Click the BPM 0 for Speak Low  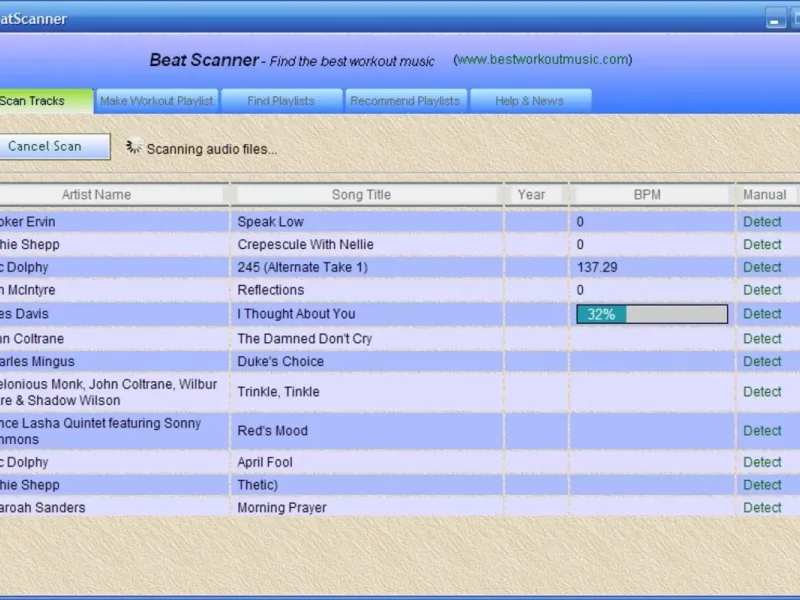coord(580,222)
